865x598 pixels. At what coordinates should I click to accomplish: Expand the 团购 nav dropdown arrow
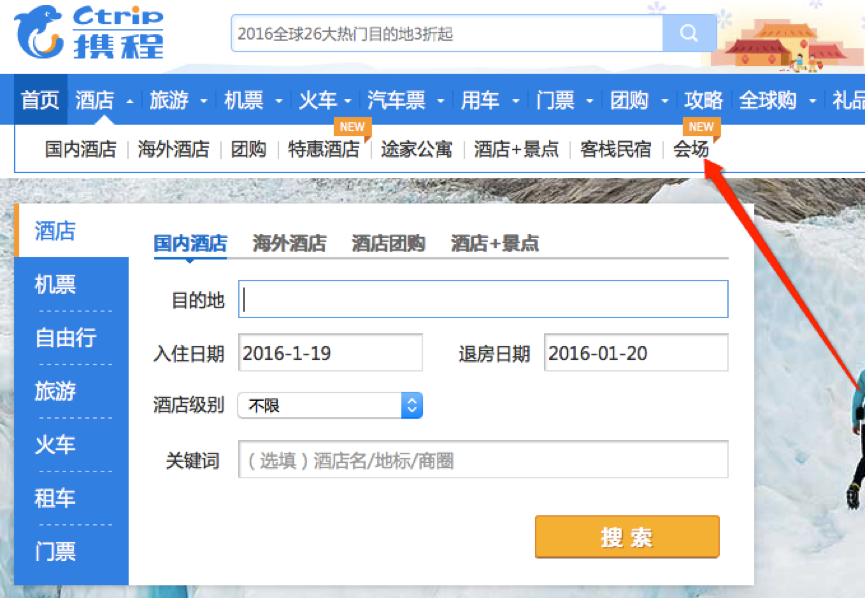click(x=665, y=102)
